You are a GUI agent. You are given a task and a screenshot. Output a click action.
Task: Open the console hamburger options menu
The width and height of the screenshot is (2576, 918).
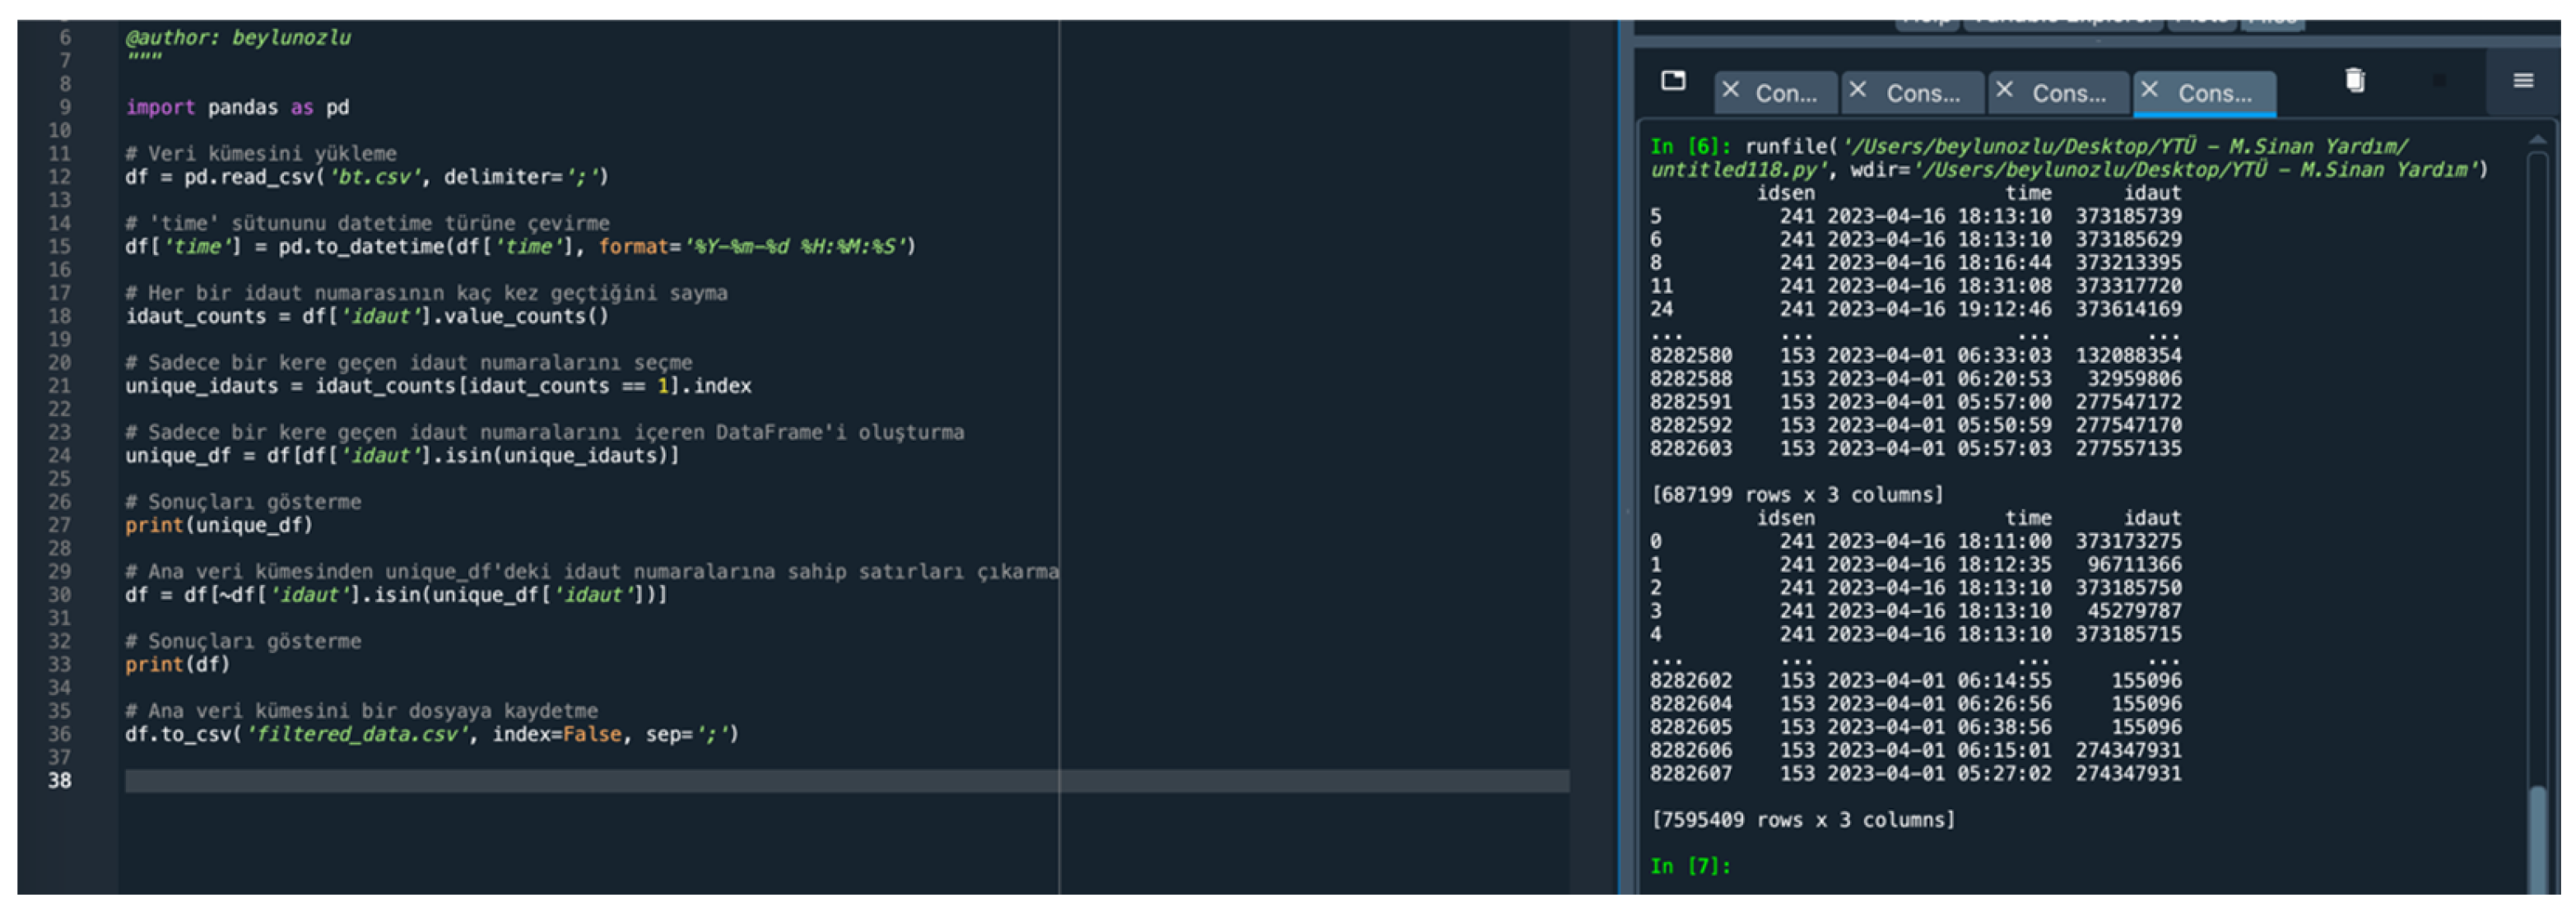coord(2523,81)
